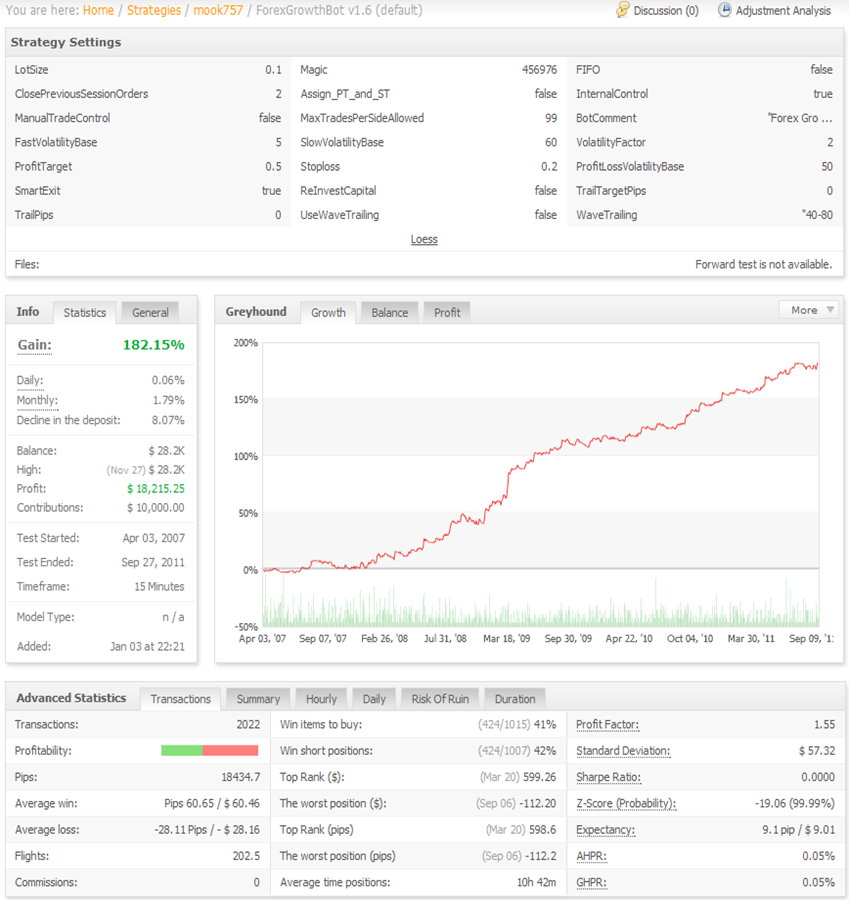
Task: Click the Monthly label in Info panel
Action: pos(37,400)
